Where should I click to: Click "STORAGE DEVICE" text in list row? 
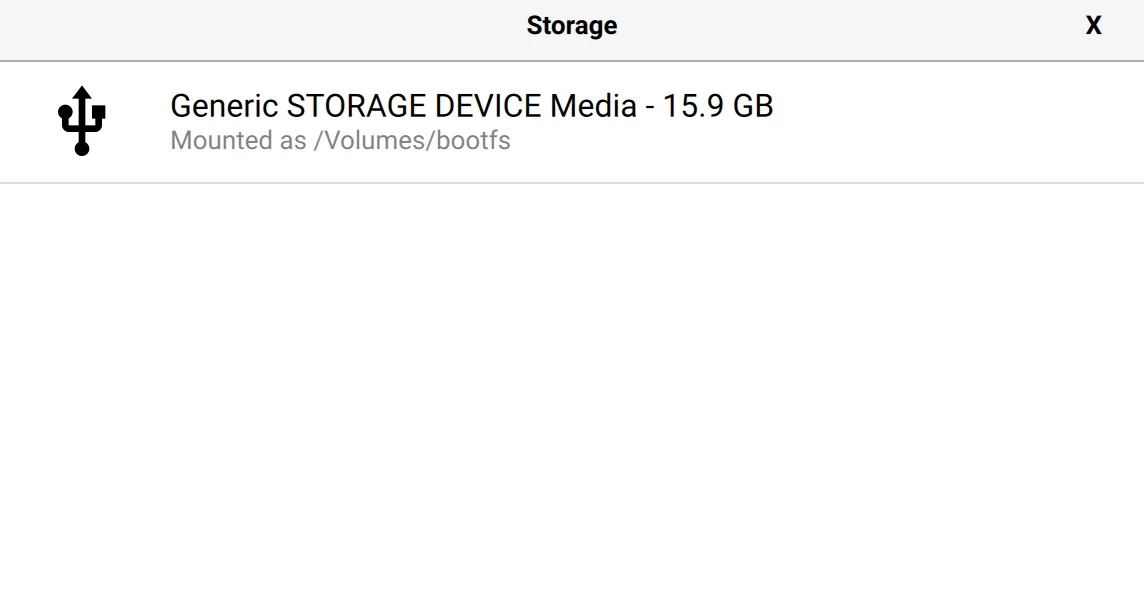(x=414, y=106)
